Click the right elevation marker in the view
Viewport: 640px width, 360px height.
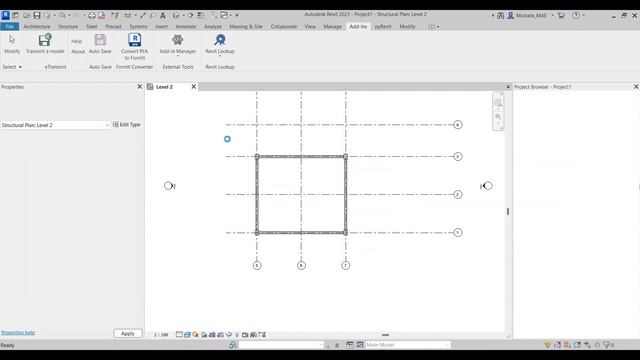click(487, 186)
